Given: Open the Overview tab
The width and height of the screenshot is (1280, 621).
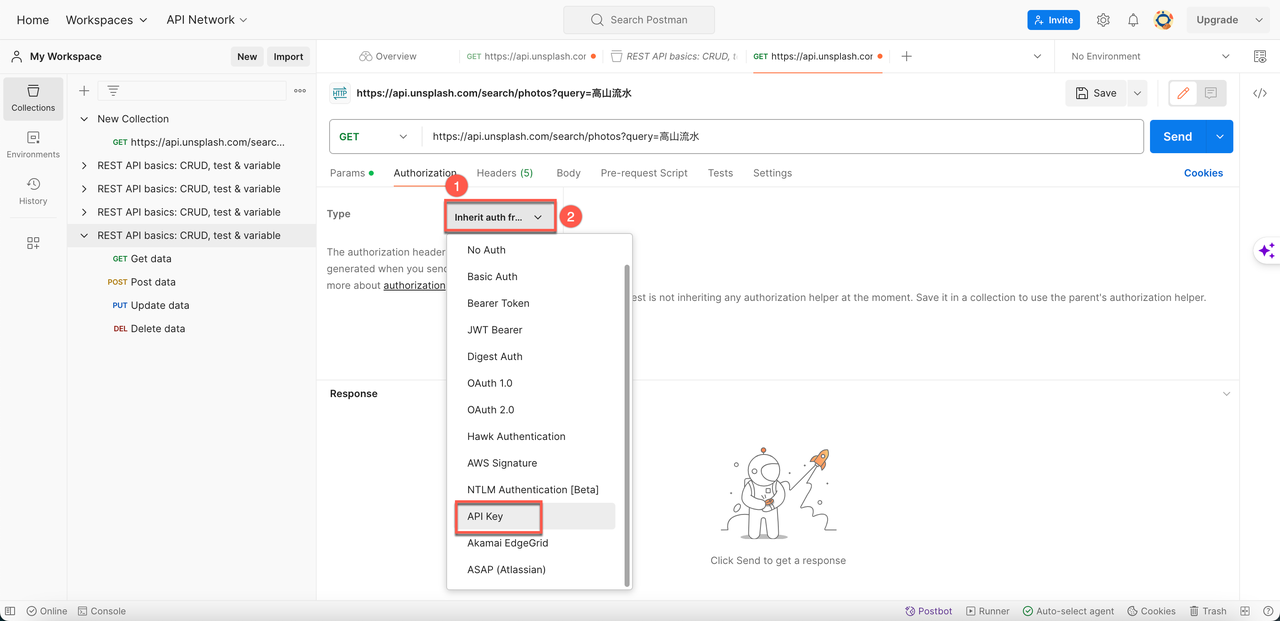Looking at the screenshot, I should [x=388, y=56].
